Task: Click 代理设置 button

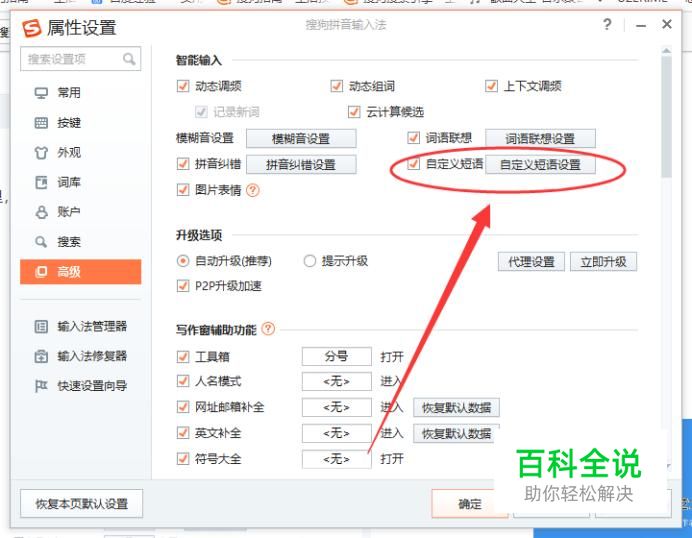Action: (x=531, y=262)
